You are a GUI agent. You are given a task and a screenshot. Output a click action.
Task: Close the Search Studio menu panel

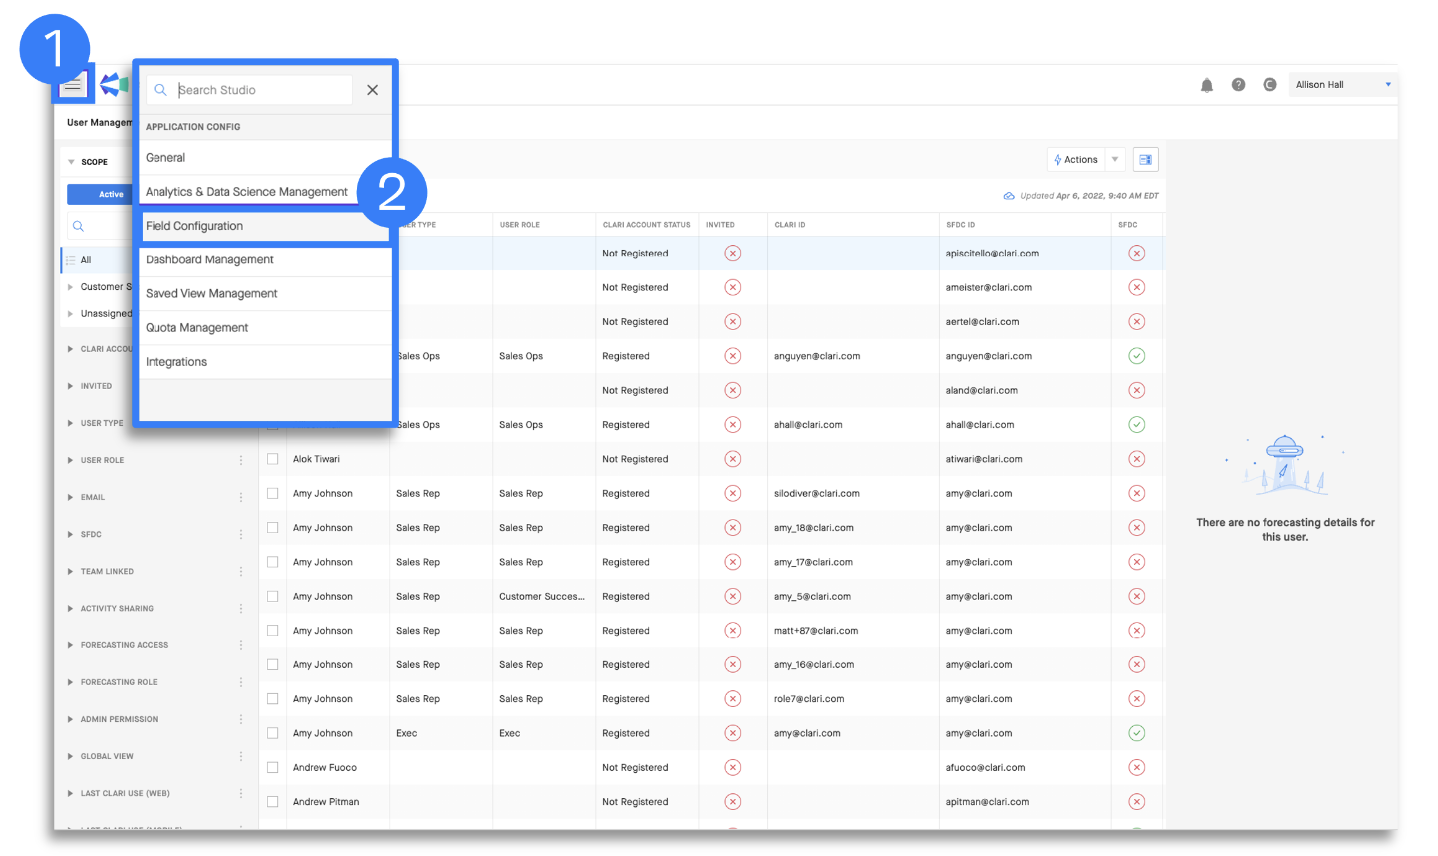point(372,90)
